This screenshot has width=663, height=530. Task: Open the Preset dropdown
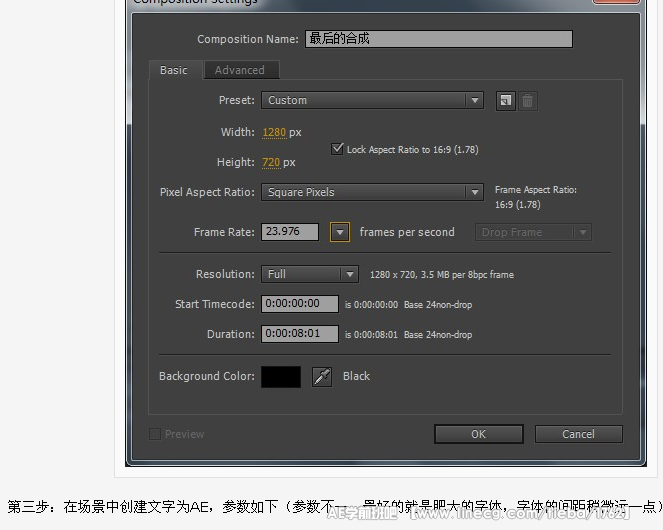pos(372,100)
